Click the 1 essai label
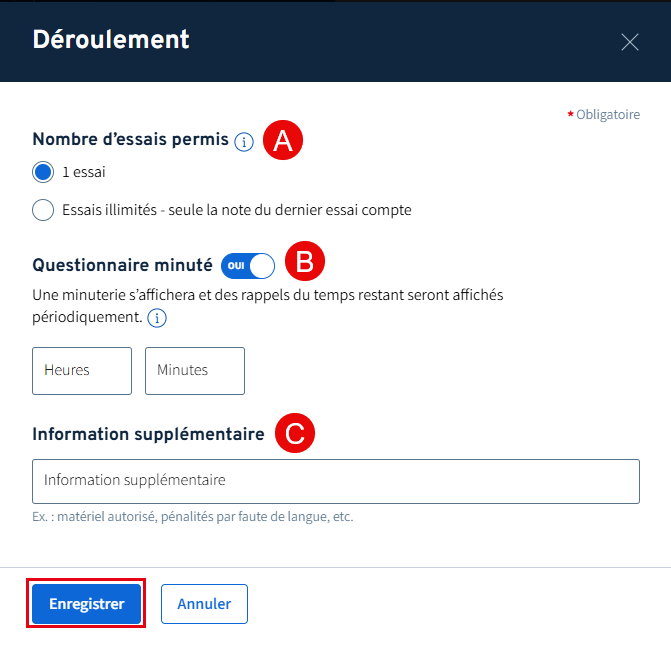671x646 pixels. click(84, 172)
